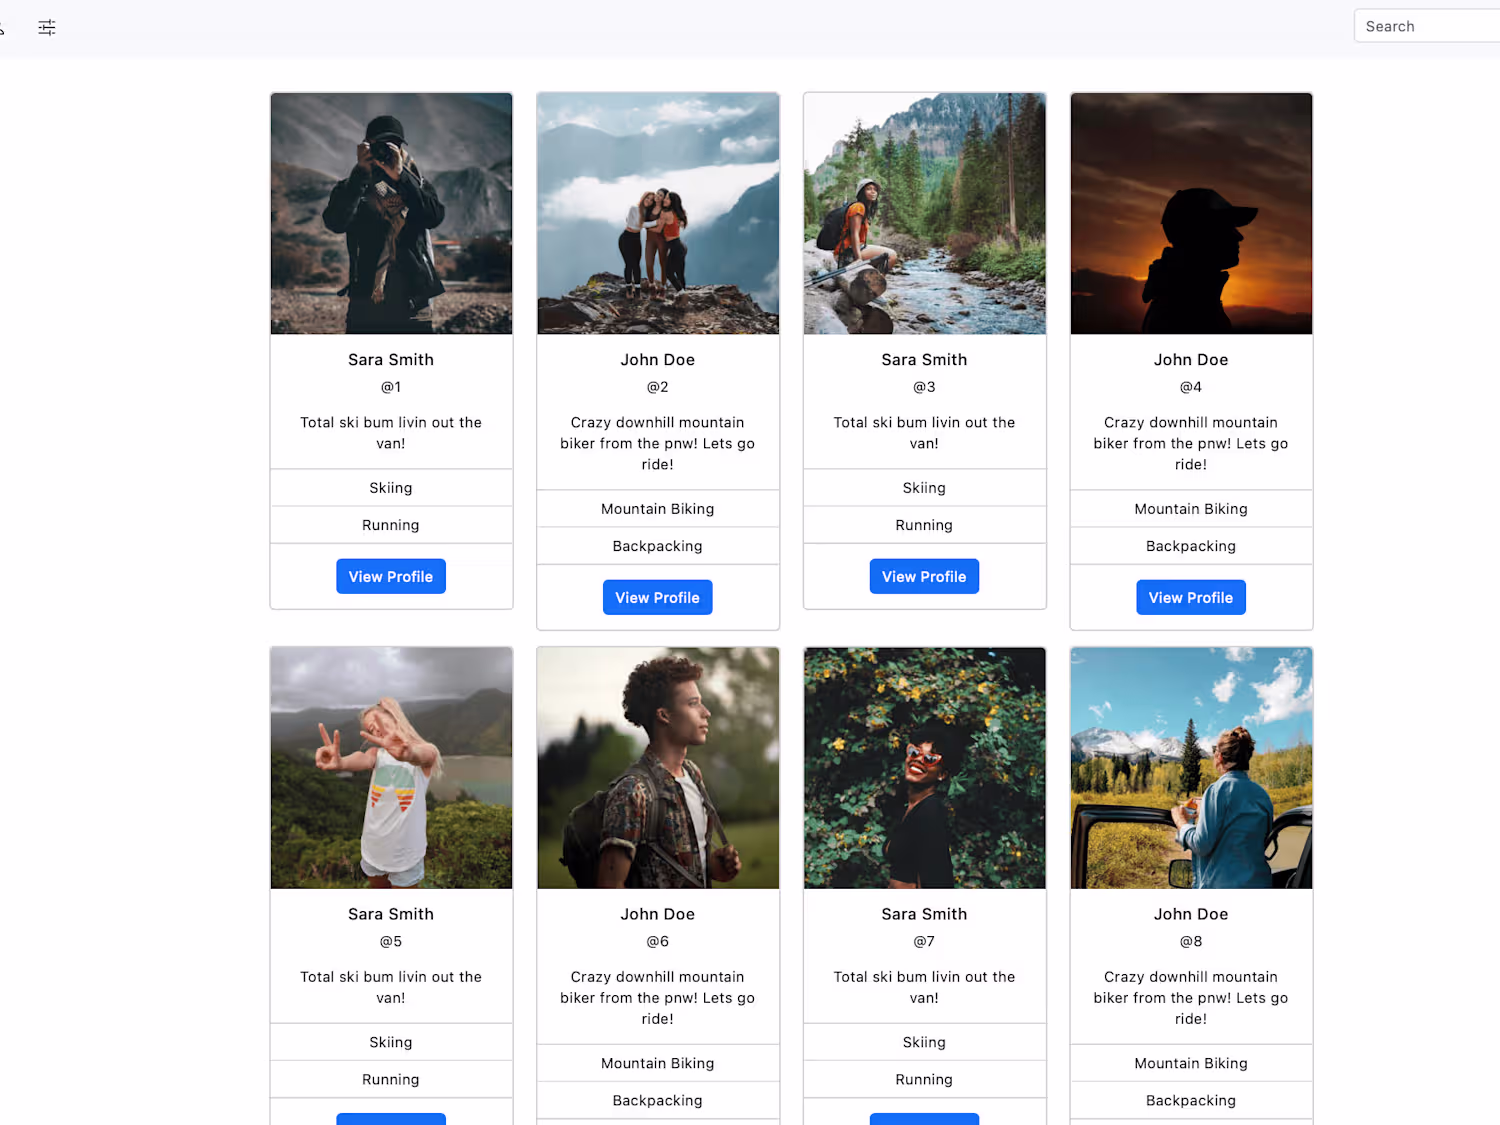The width and height of the screenshot is (1500, 1125).
Task: Choose the Skiing item on card @1
Action: point(391,488)
